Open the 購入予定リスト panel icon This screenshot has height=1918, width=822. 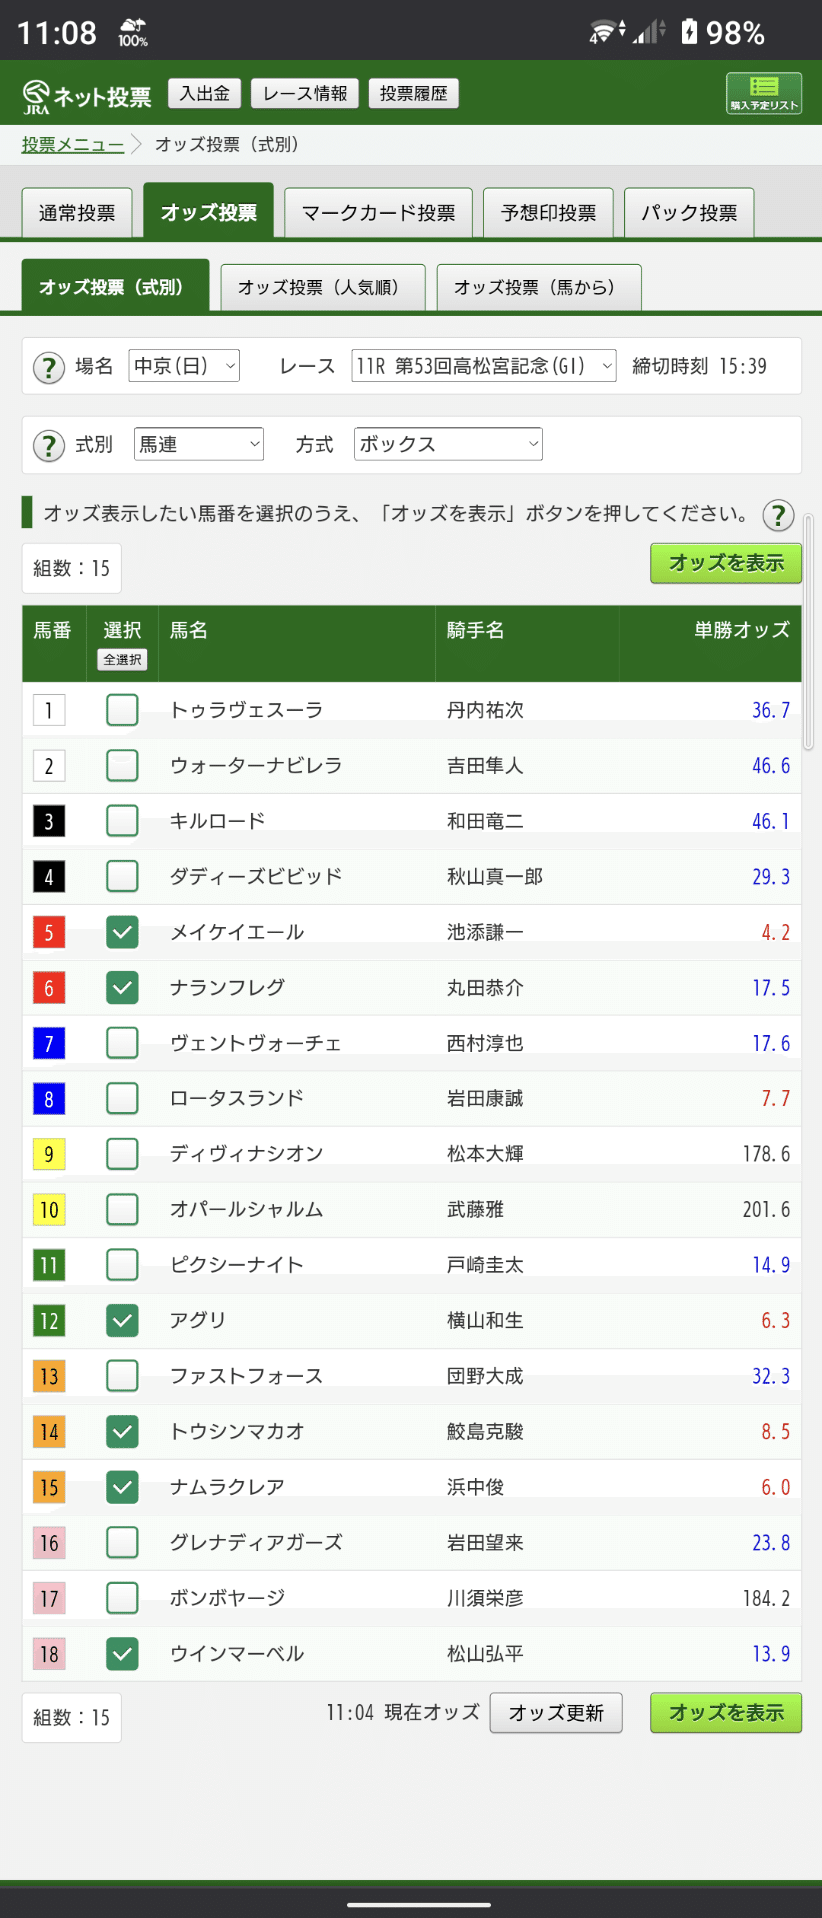(763, 92)
